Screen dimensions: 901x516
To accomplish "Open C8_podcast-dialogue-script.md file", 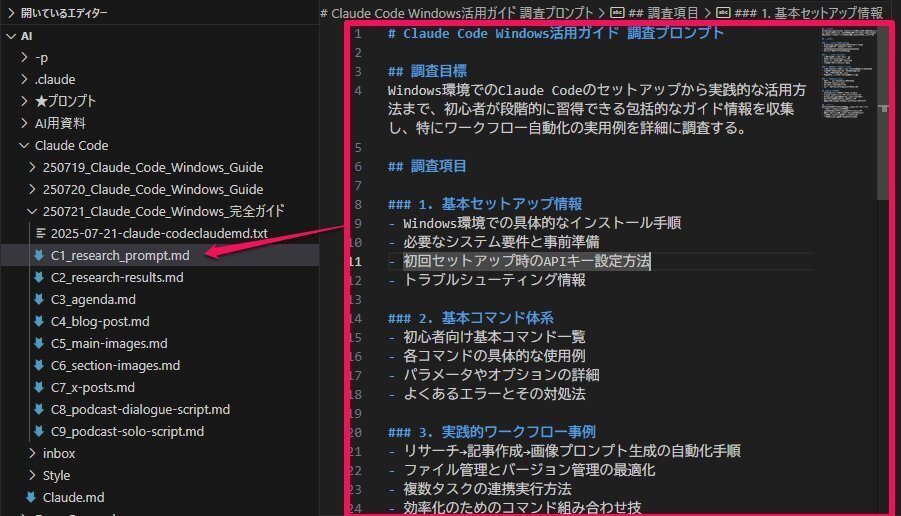I will click(140, 409).
